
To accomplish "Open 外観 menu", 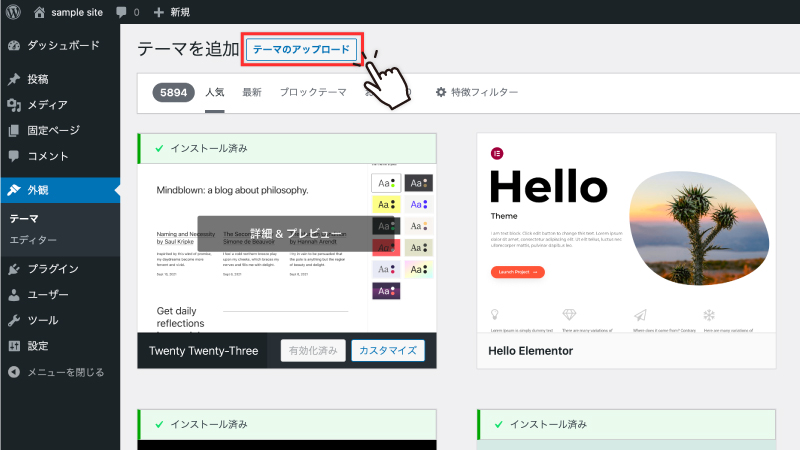I will click(38, 190).
